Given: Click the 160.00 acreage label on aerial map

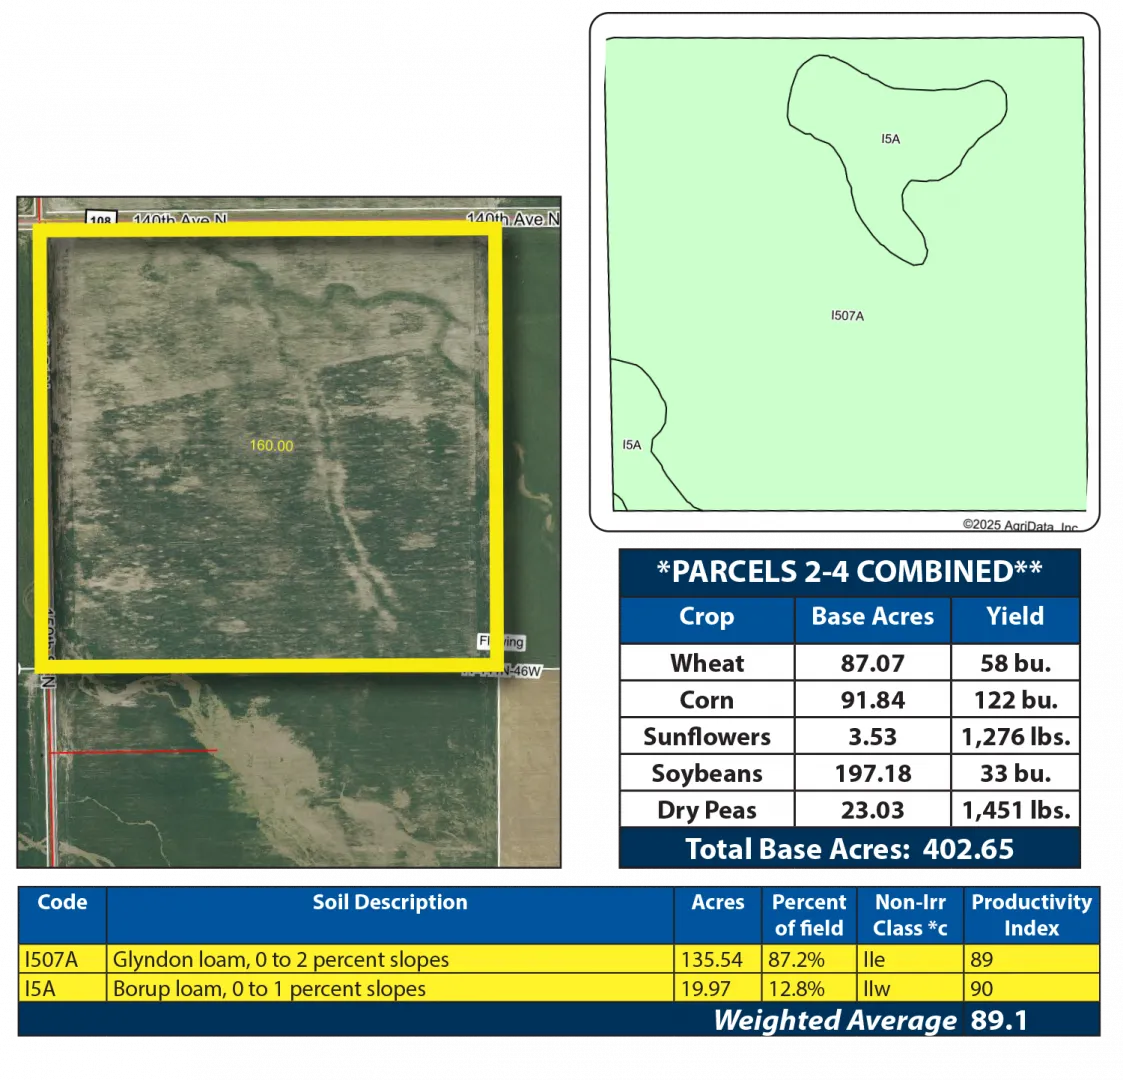Looking at the screenshot, I should click(271, 445).
